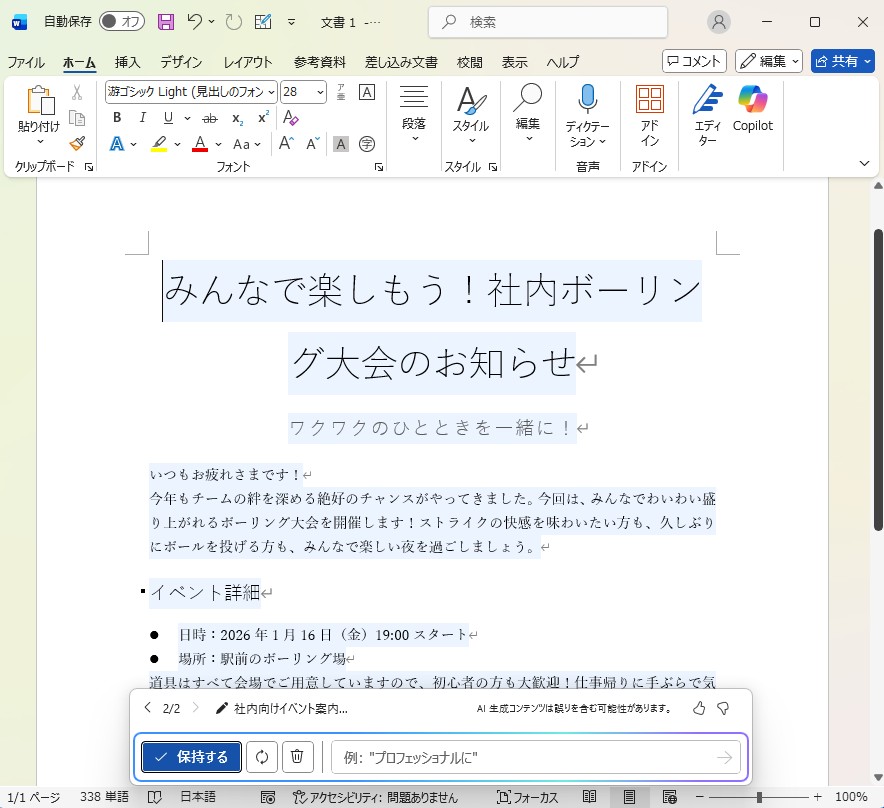The image size is (884, 808).
Task: Toggle Italic formatting
Action: [143, 118]
